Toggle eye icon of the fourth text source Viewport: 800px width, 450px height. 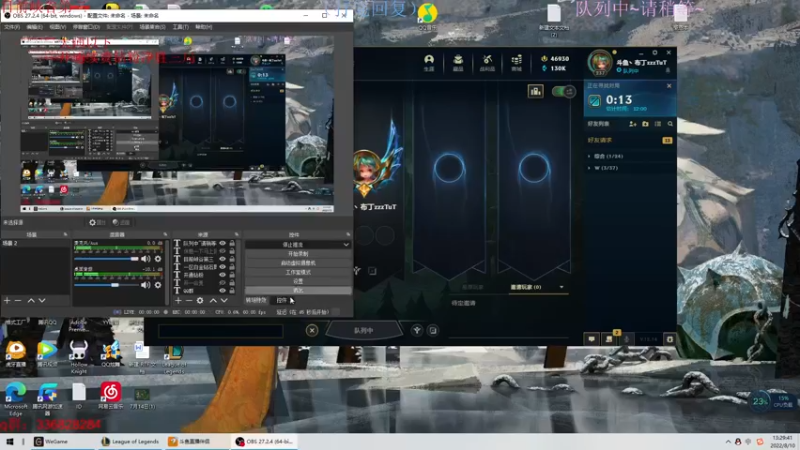click(x=222, y=267)
